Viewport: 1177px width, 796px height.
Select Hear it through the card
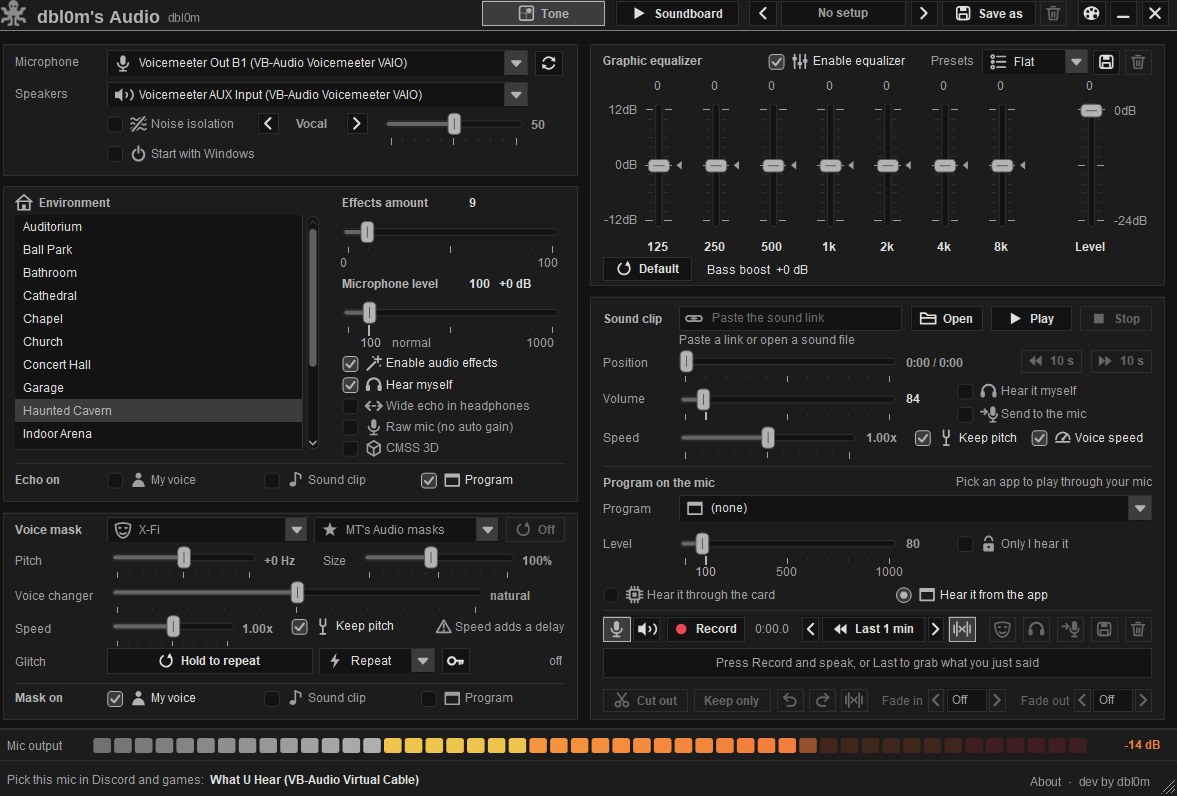point(612,595)
